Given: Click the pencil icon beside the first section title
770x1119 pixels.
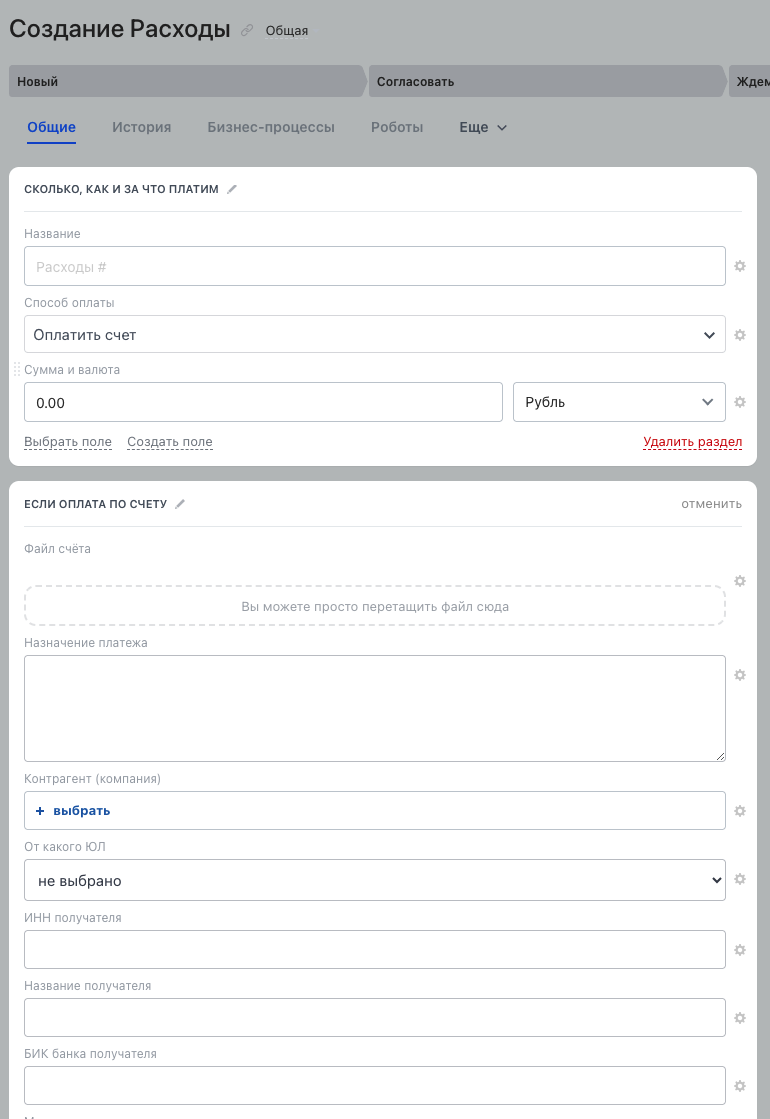Looking at the screenshot, I should [232, 189].
